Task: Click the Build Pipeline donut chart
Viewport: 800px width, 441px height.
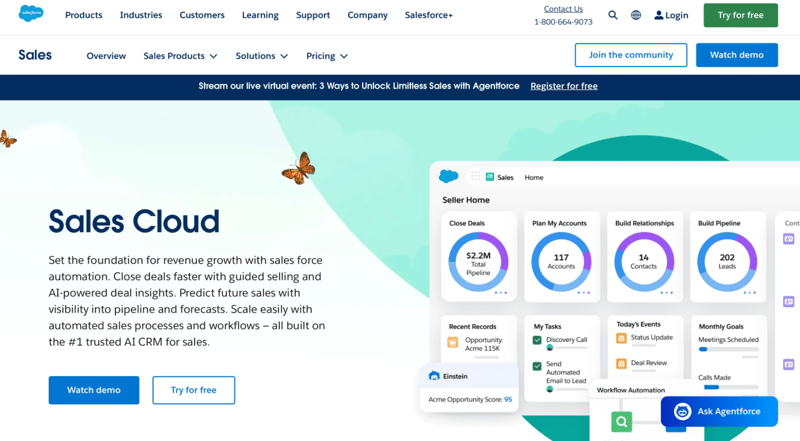Action: (x=727, y=262)
